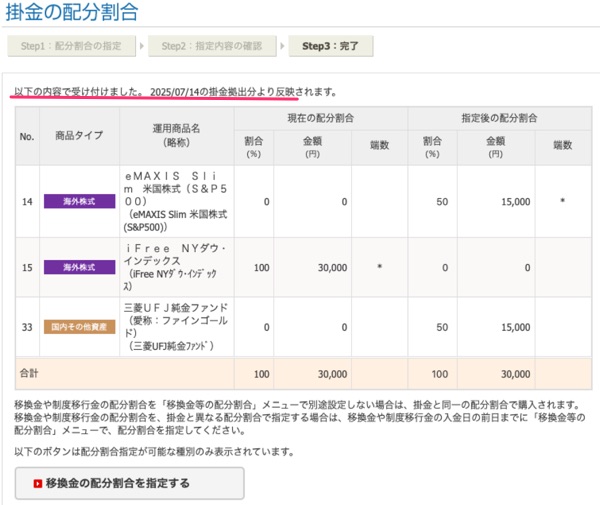Click the asterisk 端数 mark in row 14
Screen dimensions: 600x505
pyautogui.click(x=562, y=201)
